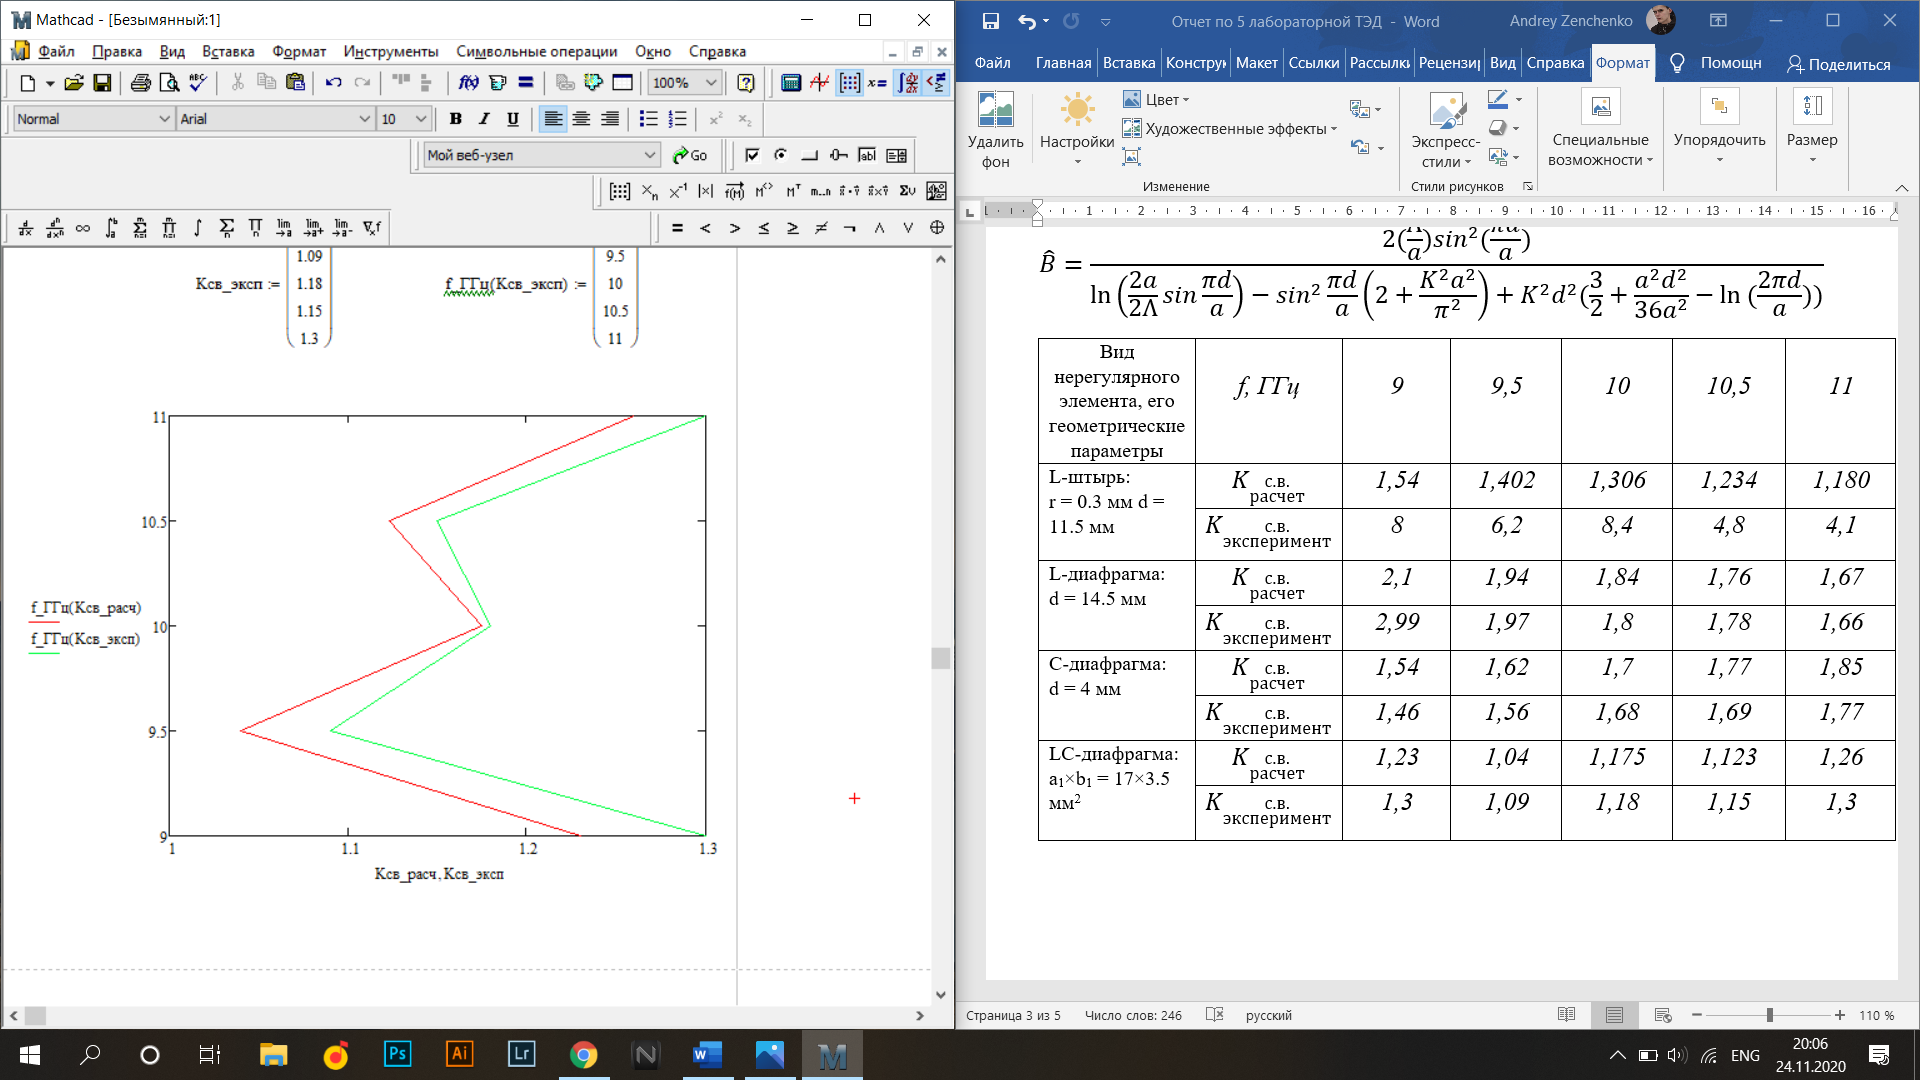Insert a unit with the measuring cup icon
The image size is (1920, 1080).
497,83
